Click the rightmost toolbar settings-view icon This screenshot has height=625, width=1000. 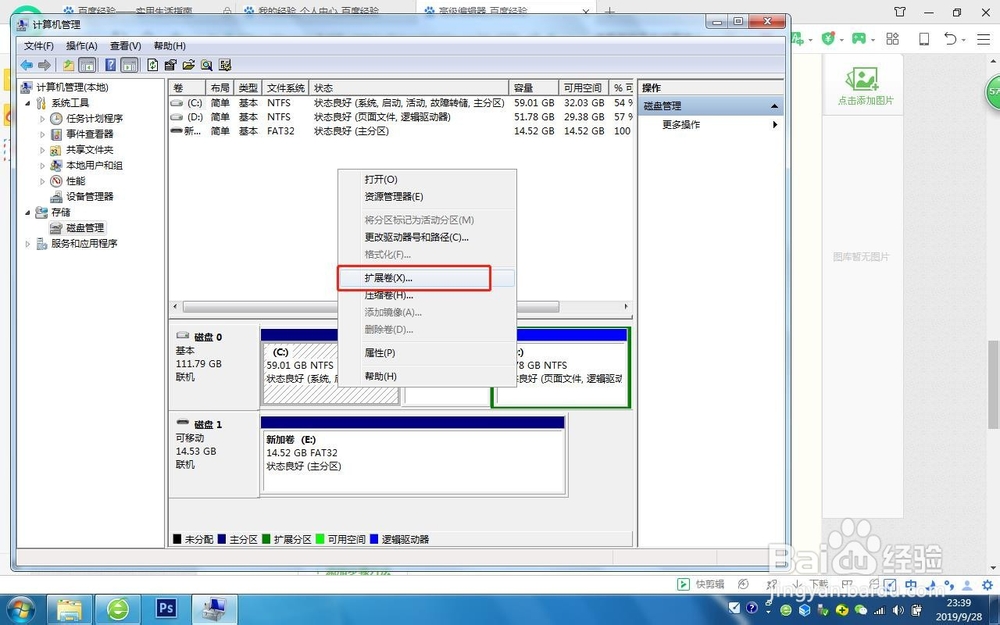tap(224, 65)
